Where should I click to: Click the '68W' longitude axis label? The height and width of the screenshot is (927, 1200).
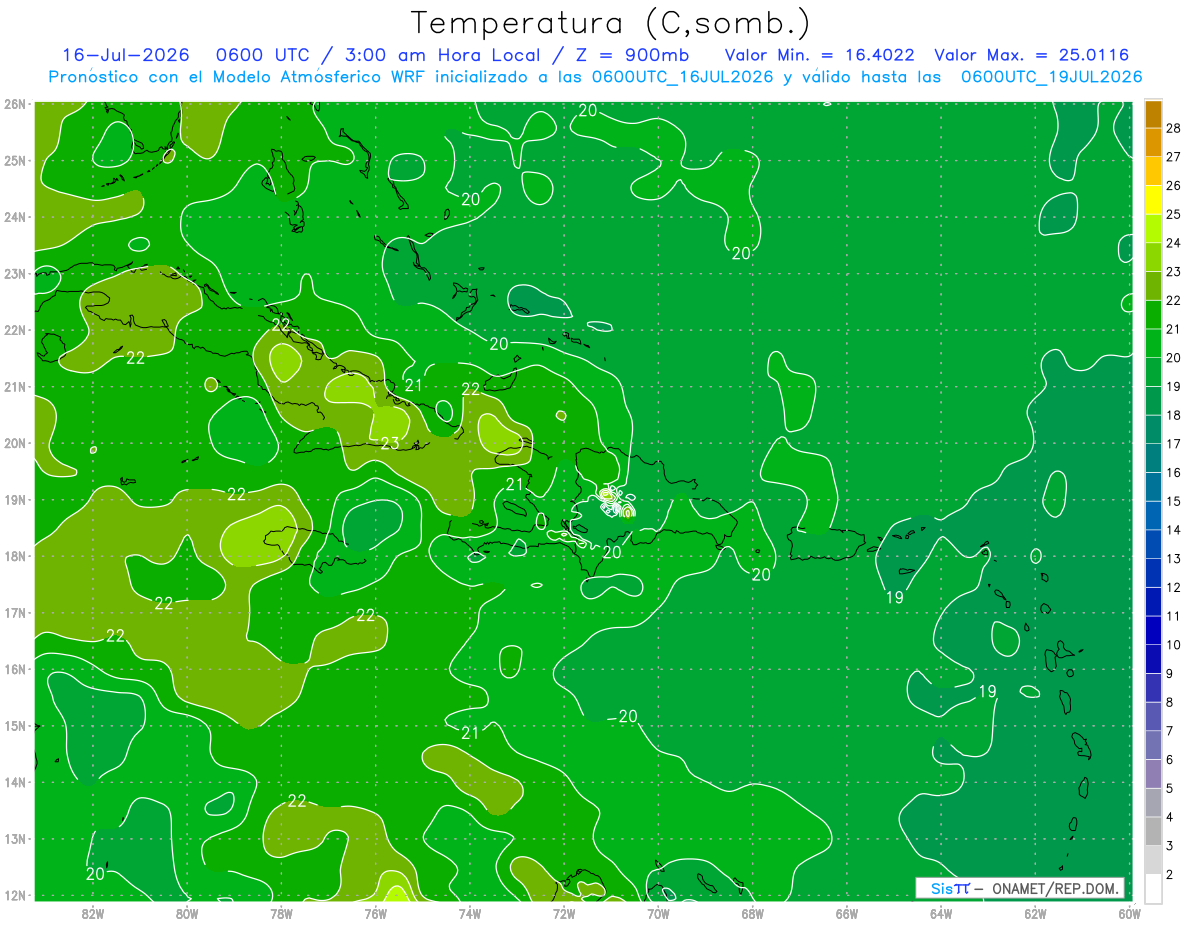752,913
